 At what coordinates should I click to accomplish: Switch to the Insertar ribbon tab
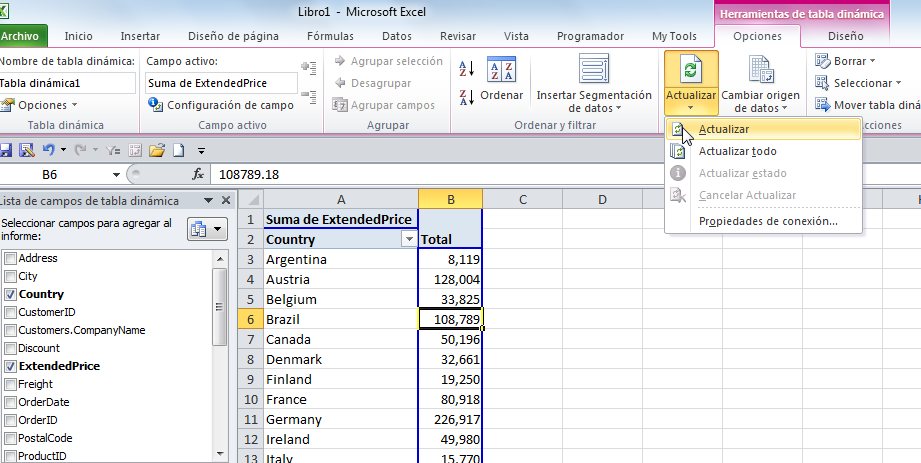coord(140,36)
